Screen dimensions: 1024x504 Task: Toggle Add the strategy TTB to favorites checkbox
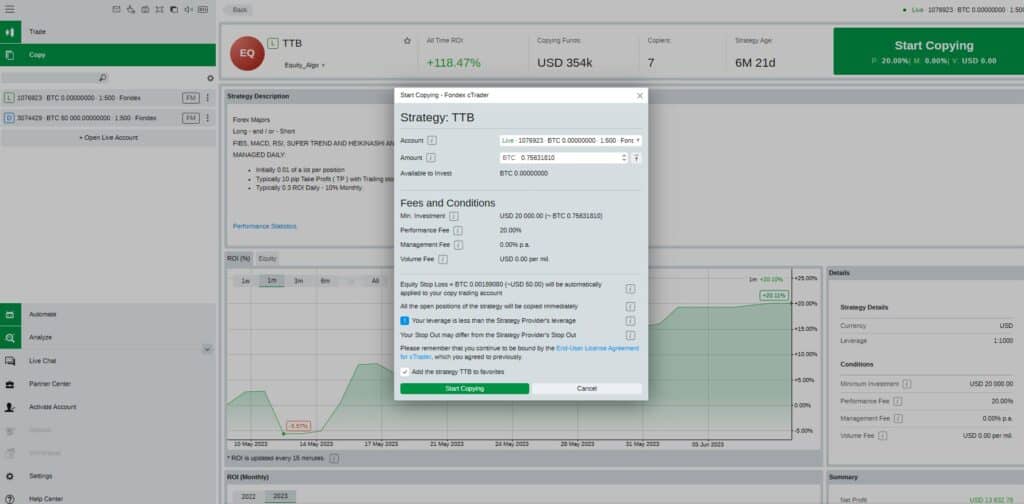click(x=405, y=371)
